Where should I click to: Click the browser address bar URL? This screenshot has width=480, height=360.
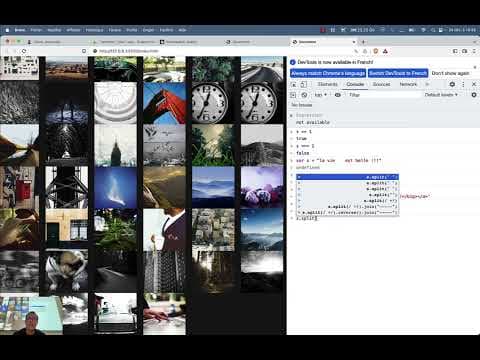tap(129, 51)
